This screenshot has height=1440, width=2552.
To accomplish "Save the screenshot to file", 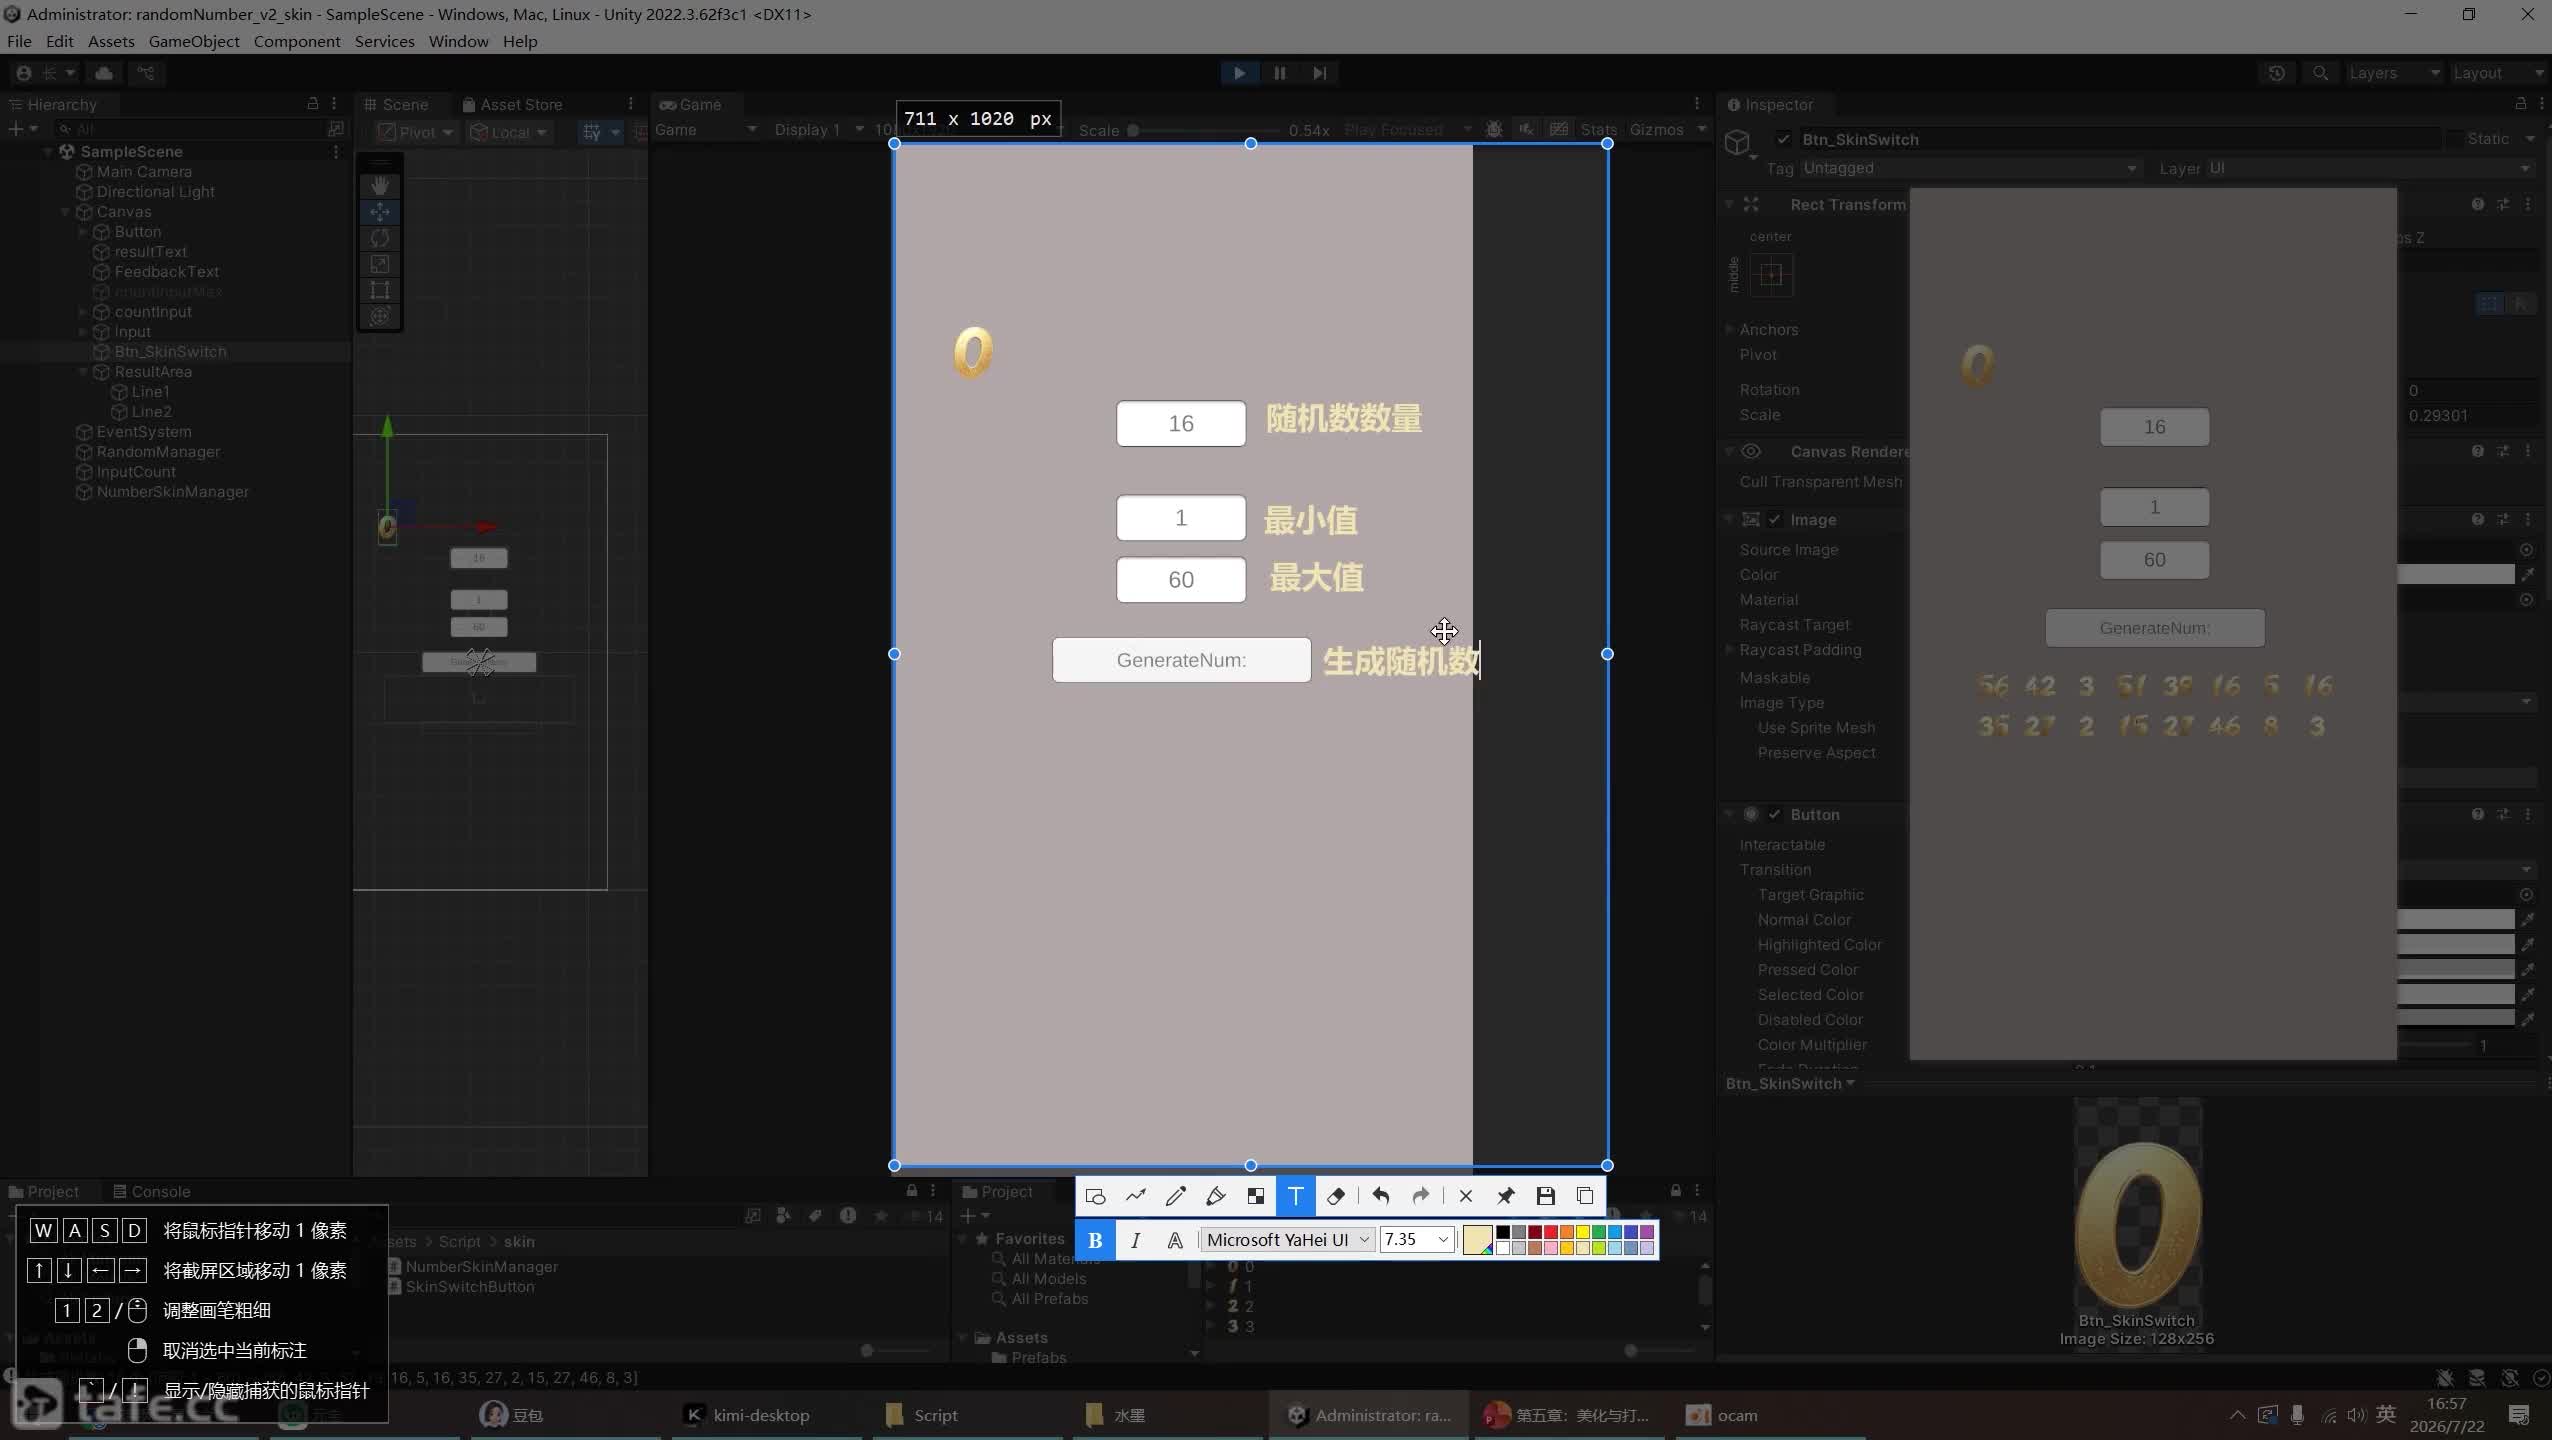I will (1546, 1196).
